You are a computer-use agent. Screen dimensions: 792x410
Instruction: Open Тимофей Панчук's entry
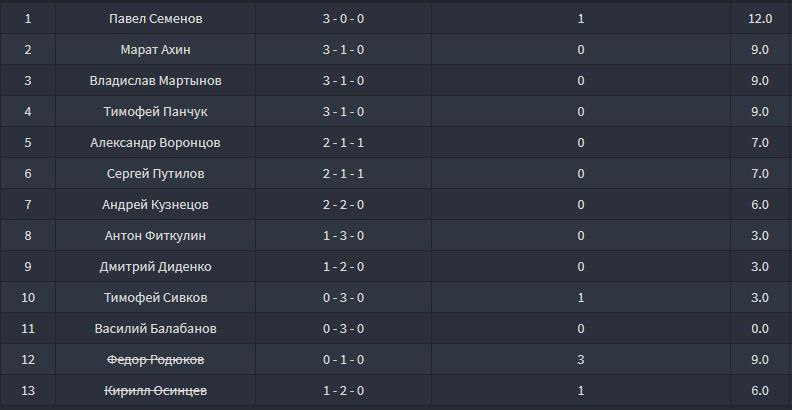coord(155,112)
